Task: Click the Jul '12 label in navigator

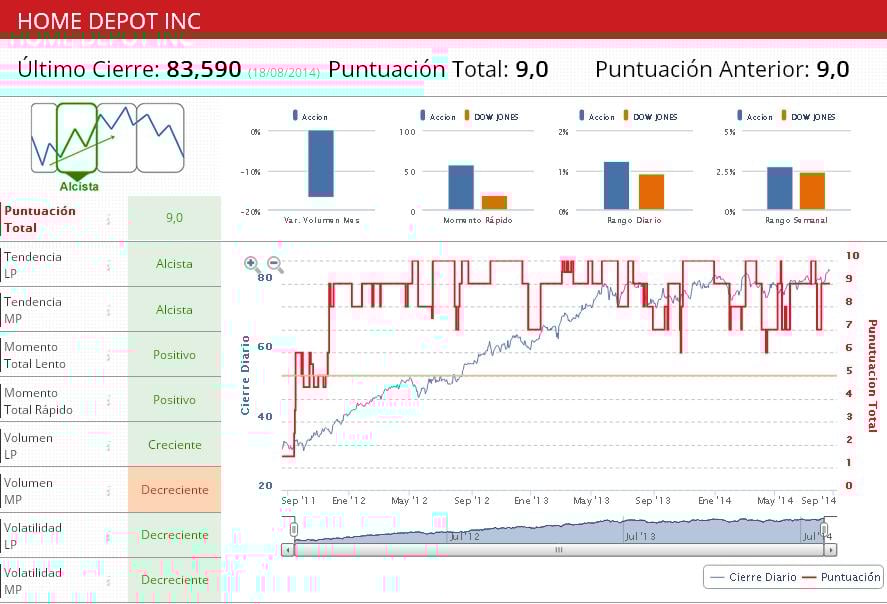Action: [x=464, y=536]
